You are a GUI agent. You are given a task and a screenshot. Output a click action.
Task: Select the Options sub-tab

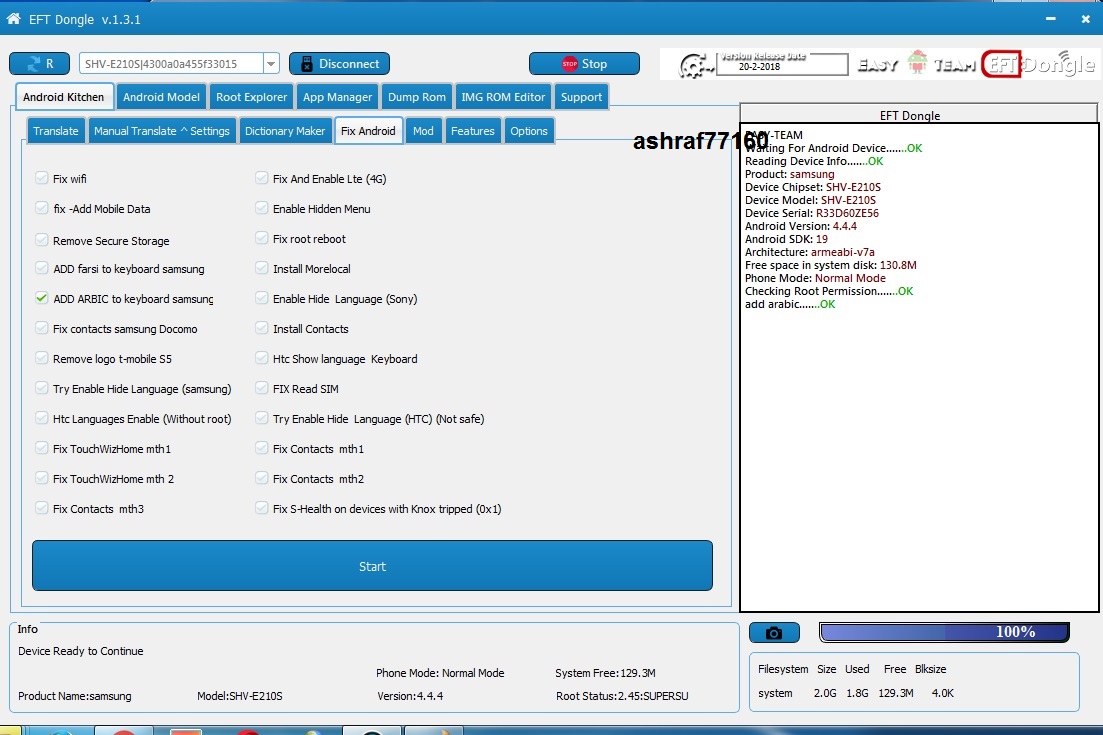(528, 131)
